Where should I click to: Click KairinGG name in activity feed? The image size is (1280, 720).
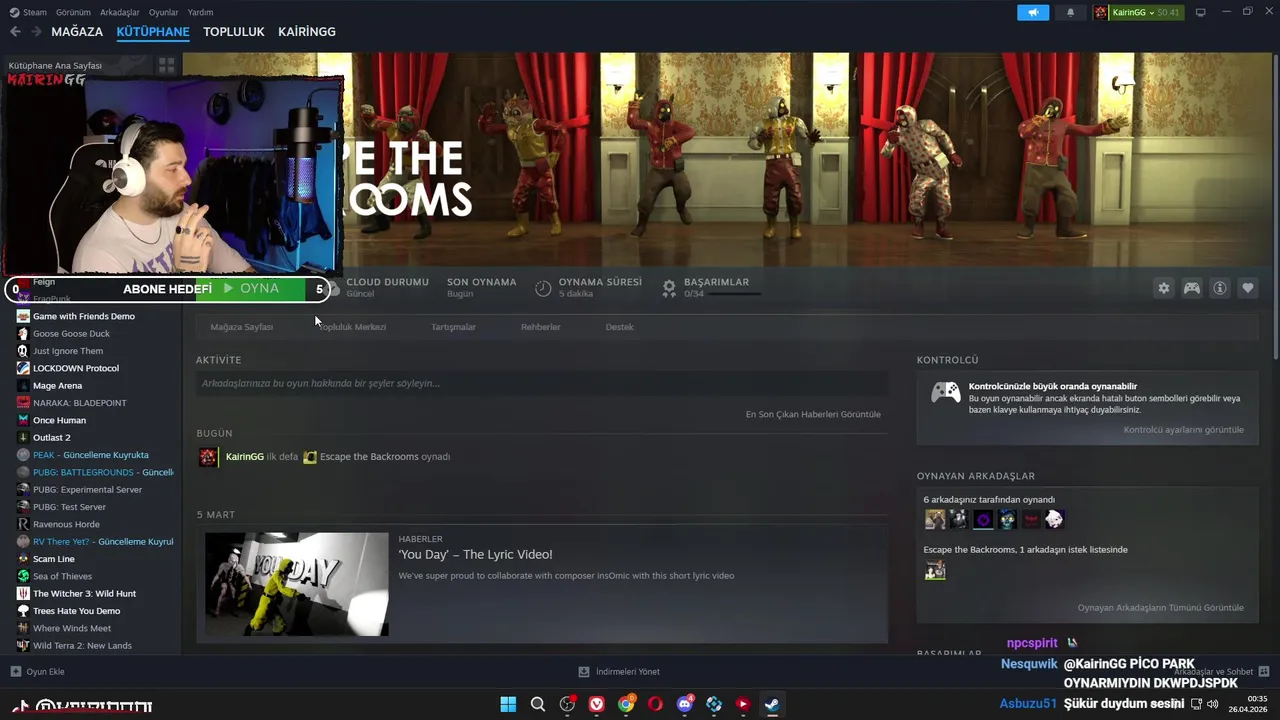[245, 457]
